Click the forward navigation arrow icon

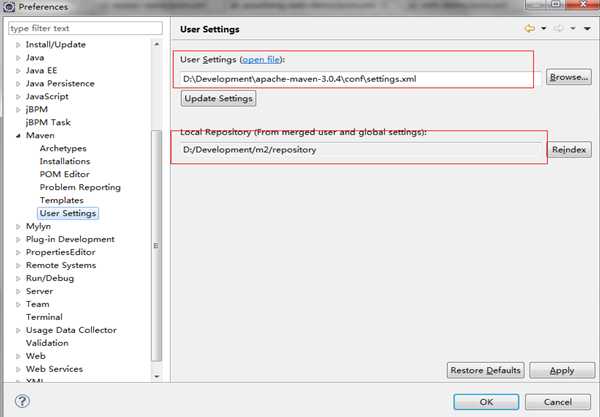(558, 29)
